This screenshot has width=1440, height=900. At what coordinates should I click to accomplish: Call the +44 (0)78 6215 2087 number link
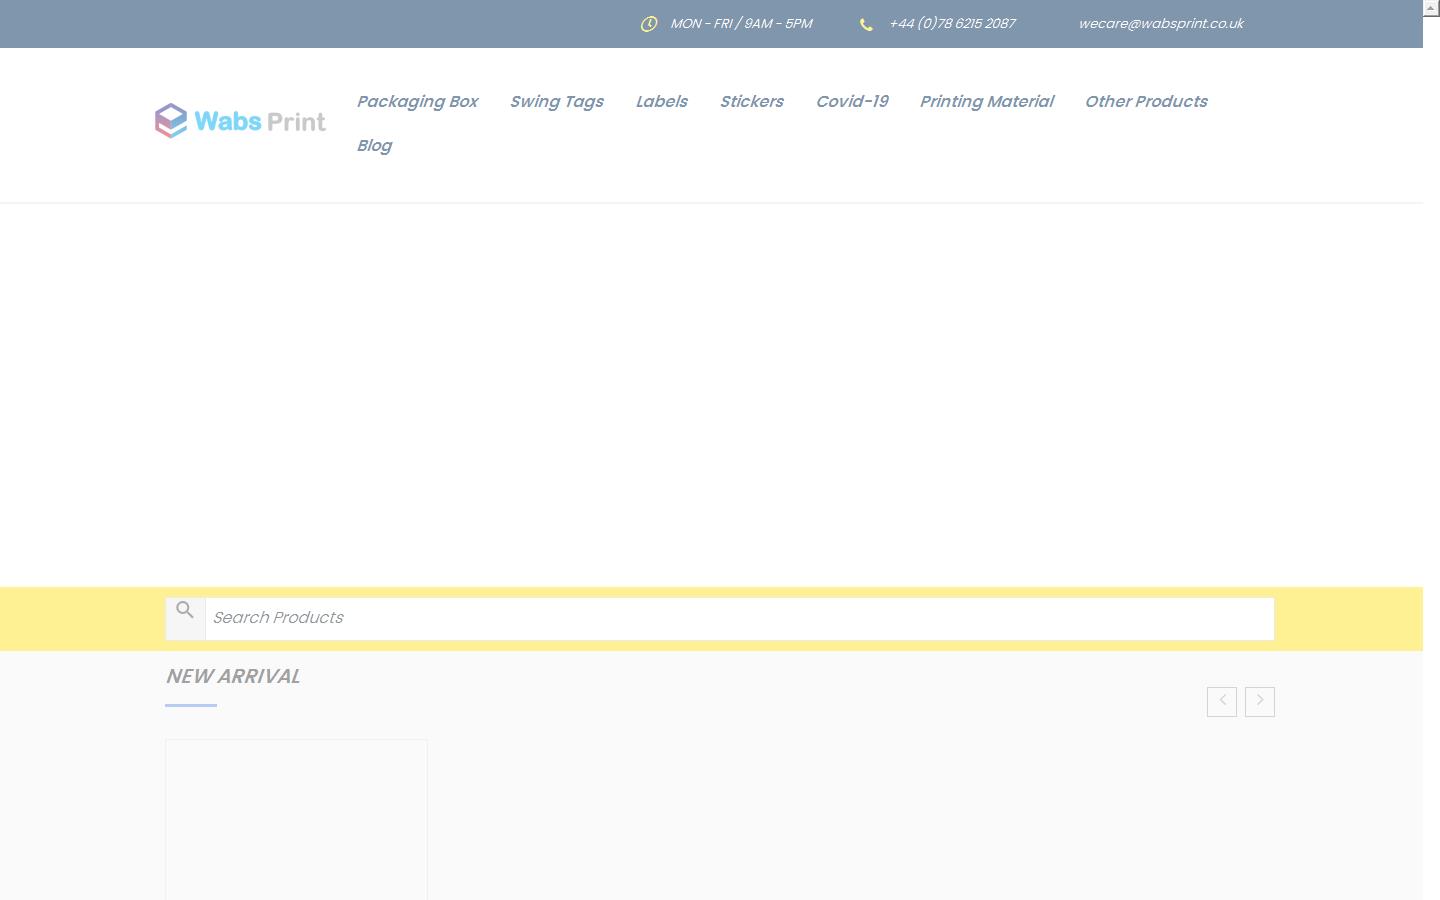(952, 24)
